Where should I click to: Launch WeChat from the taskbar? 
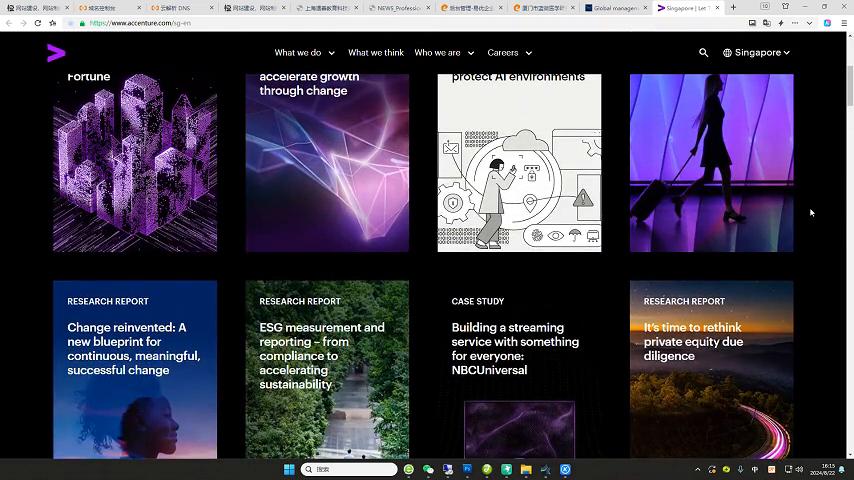coord(428,469)
